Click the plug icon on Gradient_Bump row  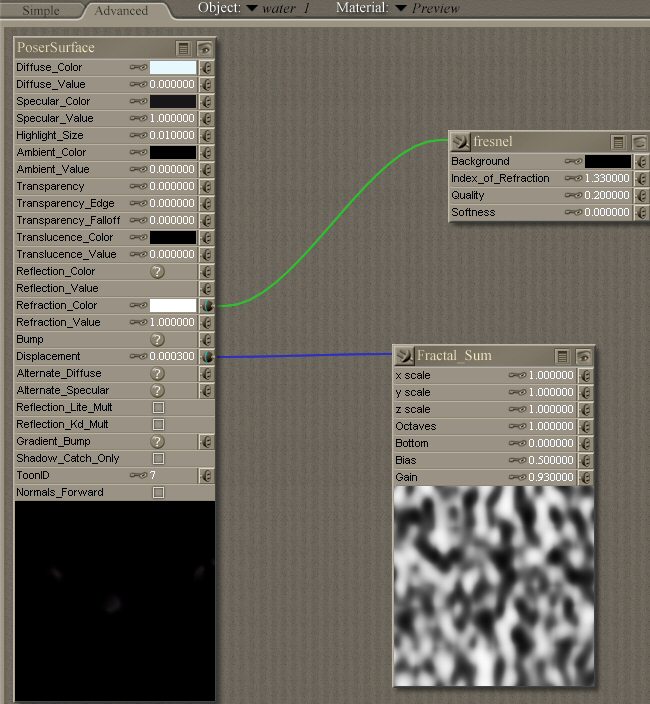point(206,442)
